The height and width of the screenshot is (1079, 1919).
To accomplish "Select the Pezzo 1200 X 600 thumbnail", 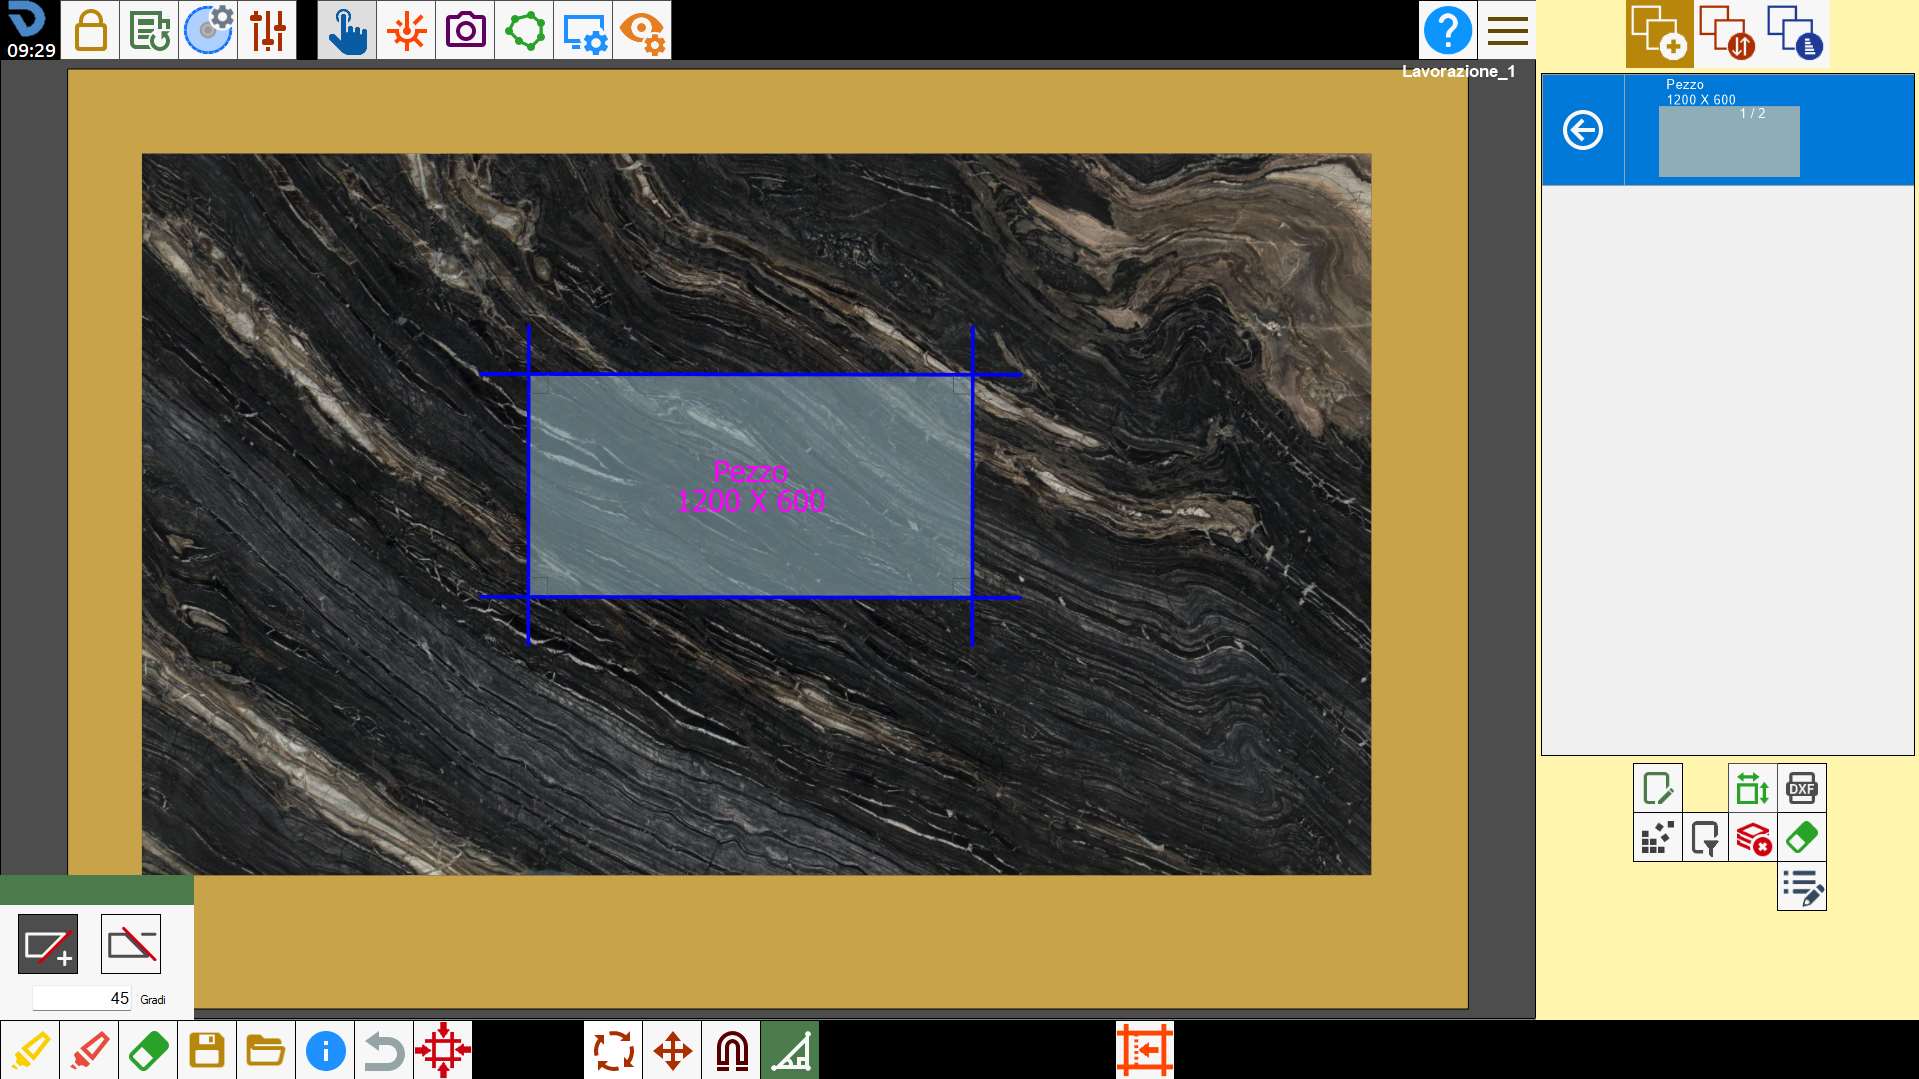I will pos(1729,141).
